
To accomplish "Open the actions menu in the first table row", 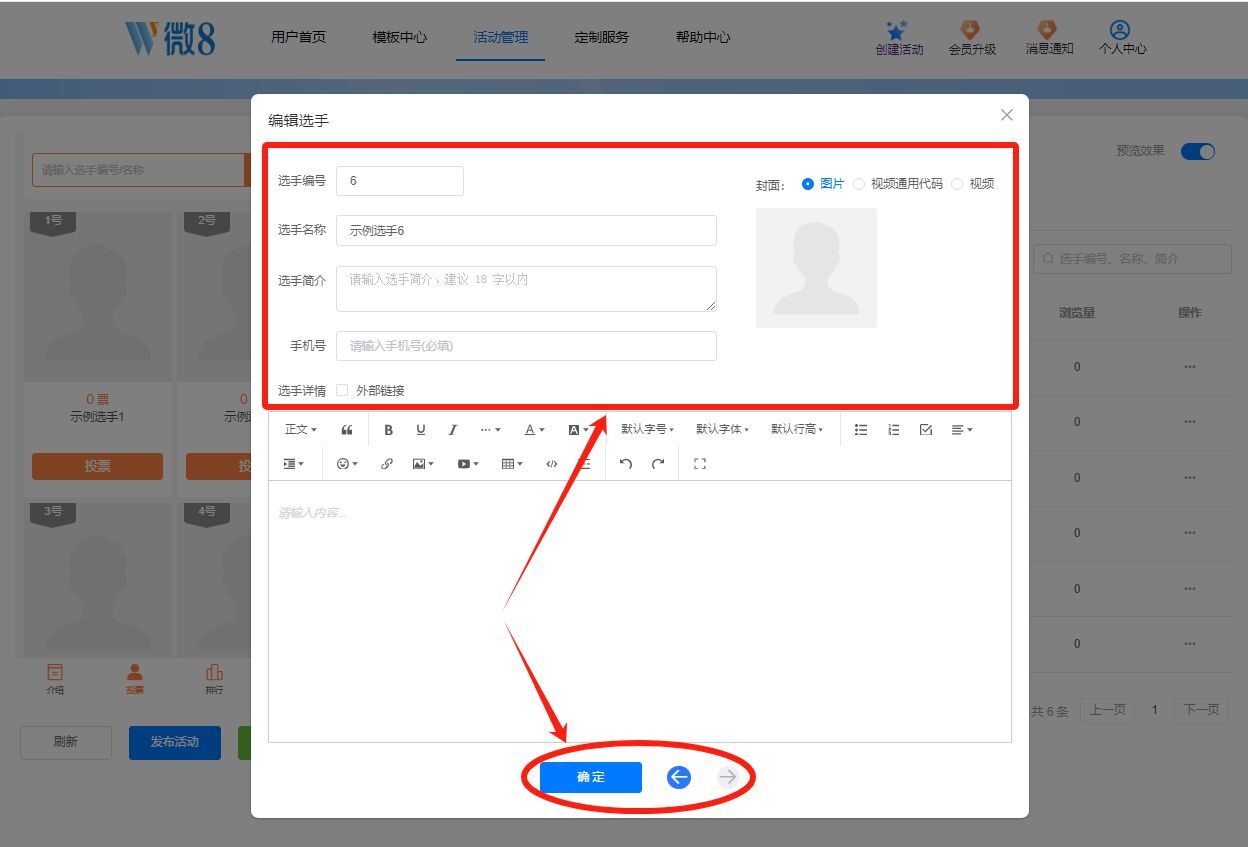I will (x=1189, y=367).
